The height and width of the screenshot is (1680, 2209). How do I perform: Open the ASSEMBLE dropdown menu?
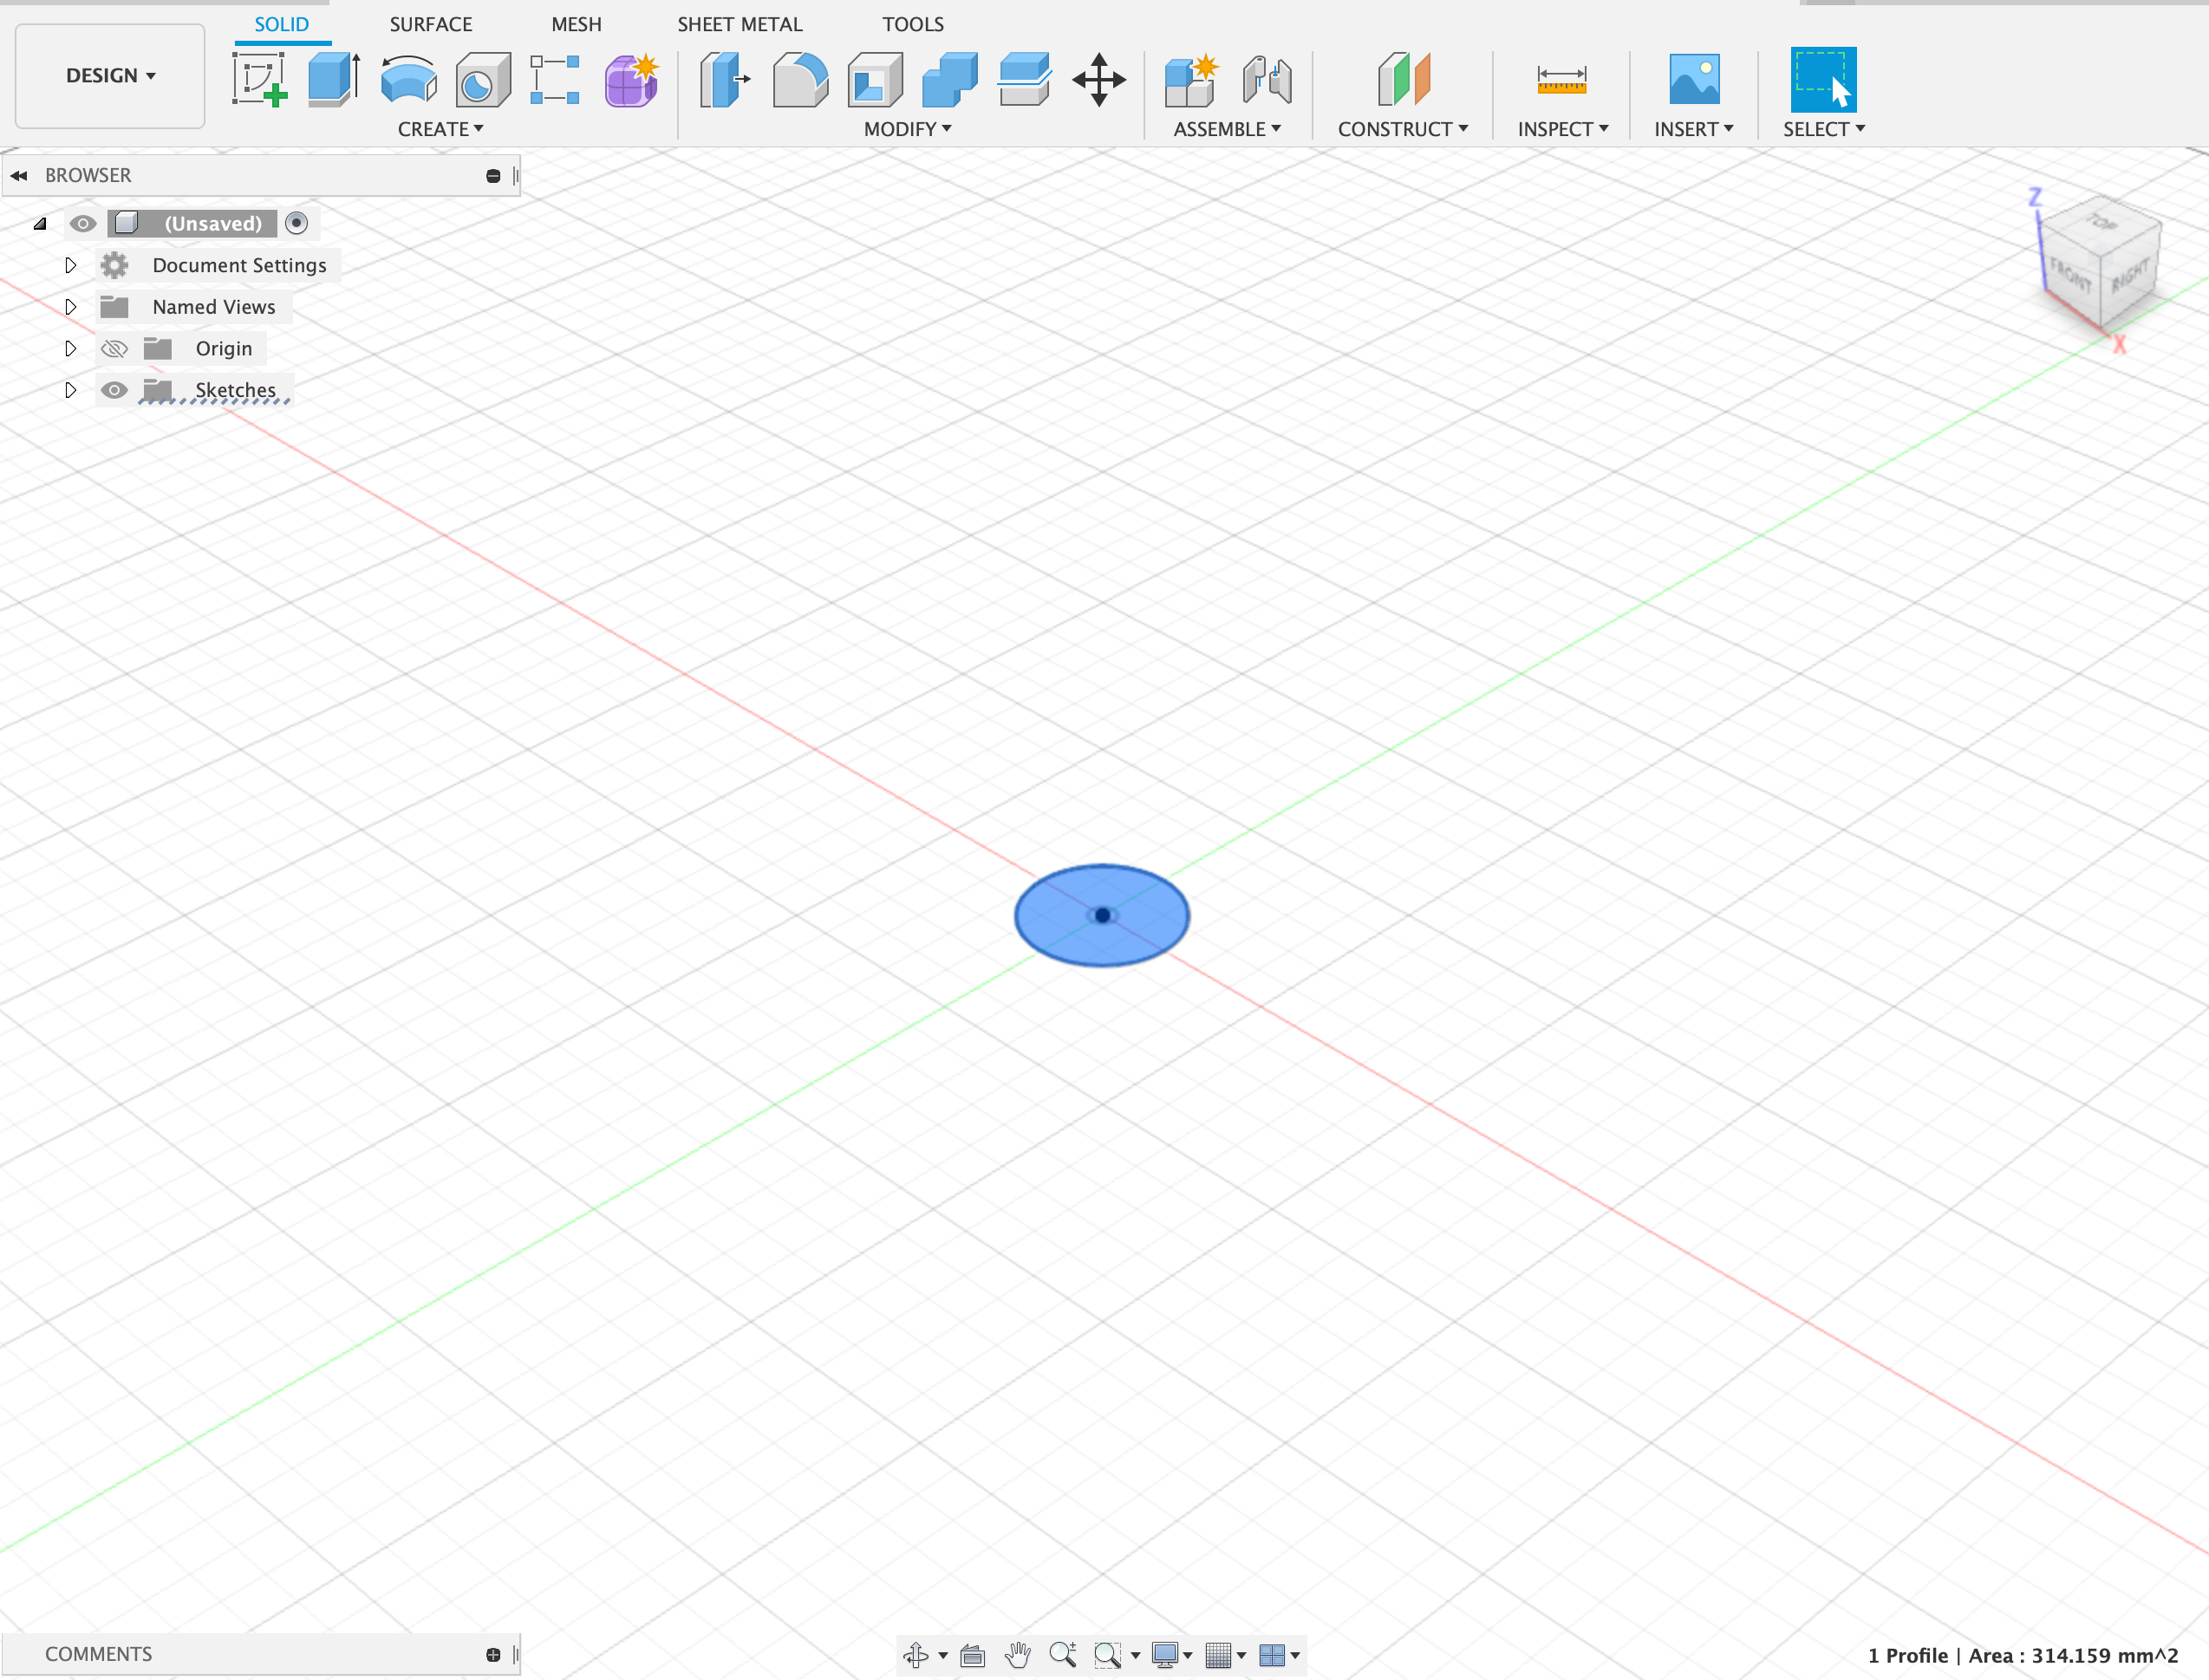1227,129
